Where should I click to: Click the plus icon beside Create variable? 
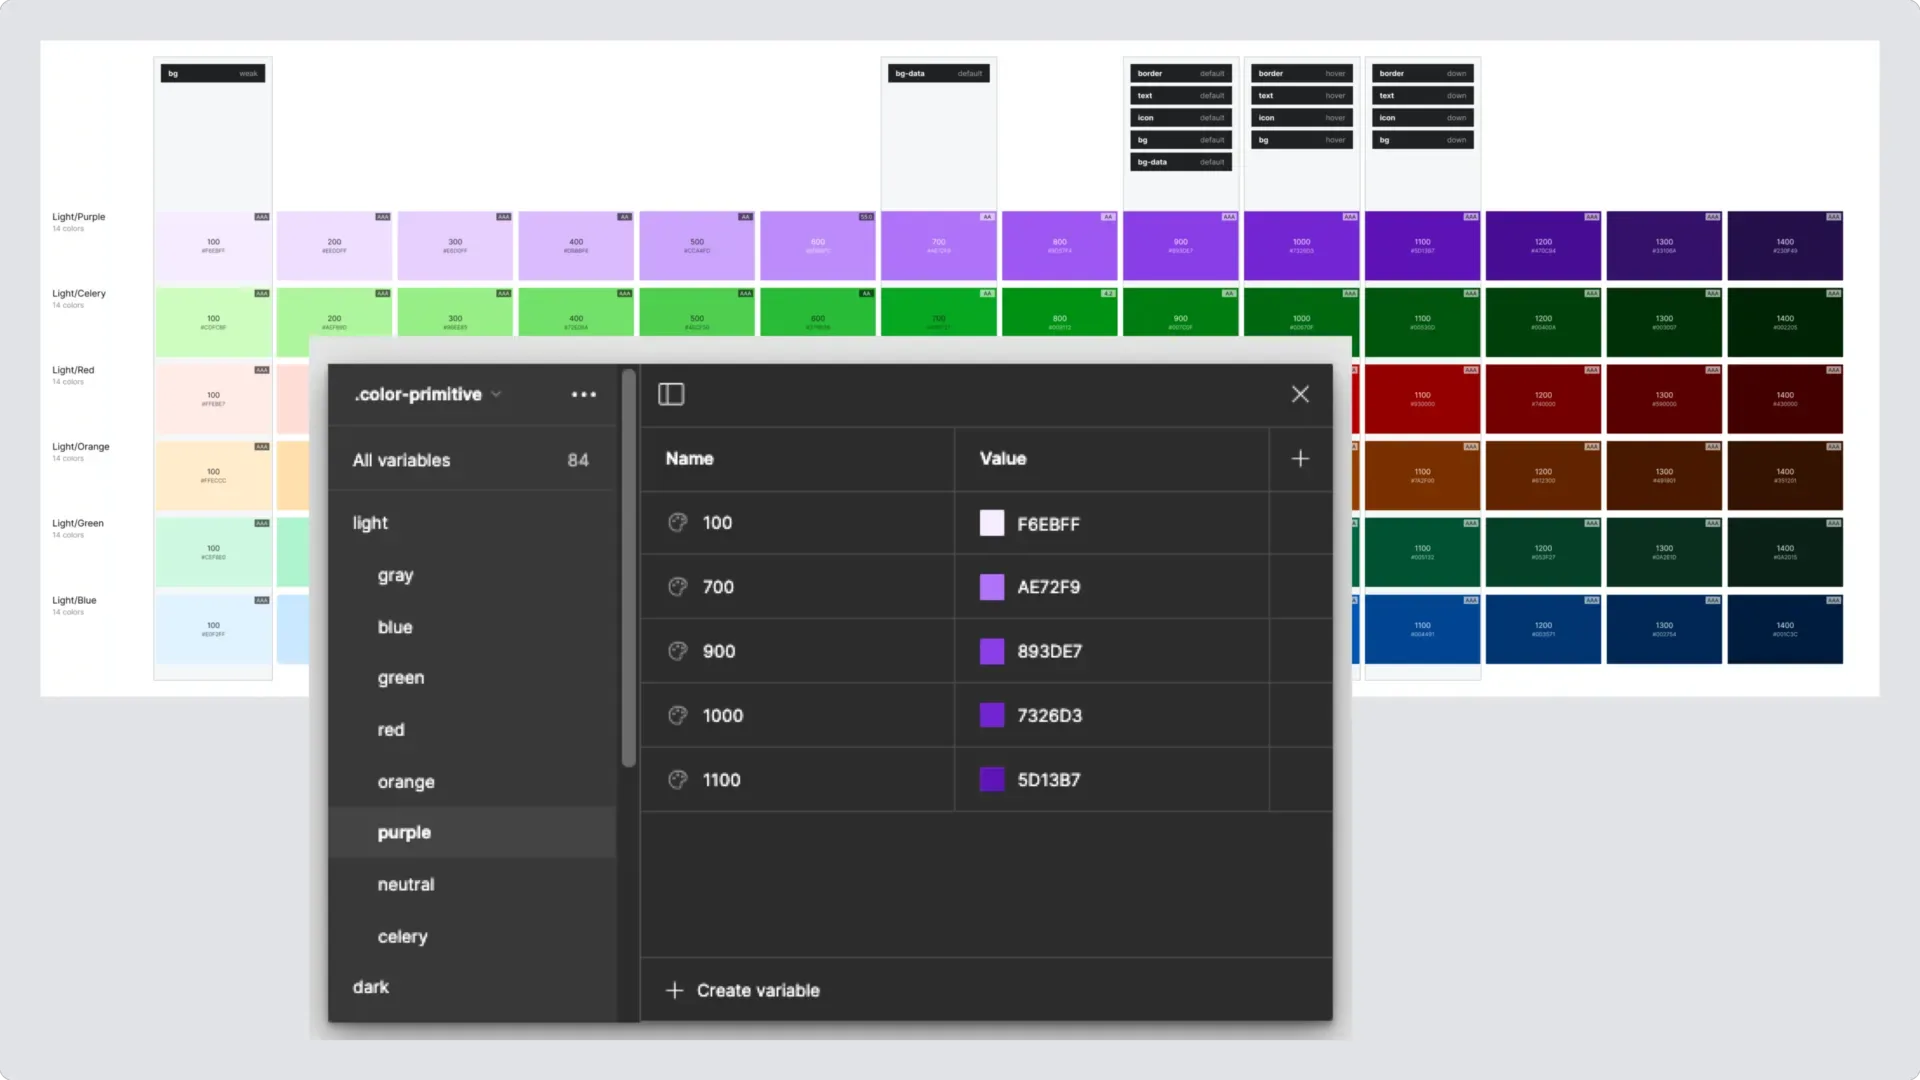(675, 990)
